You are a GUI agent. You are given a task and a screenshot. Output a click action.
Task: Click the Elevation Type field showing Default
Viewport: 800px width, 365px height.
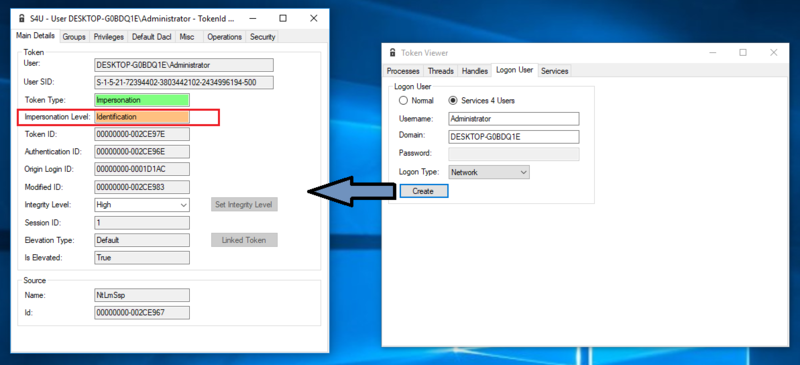coord(142,240)
